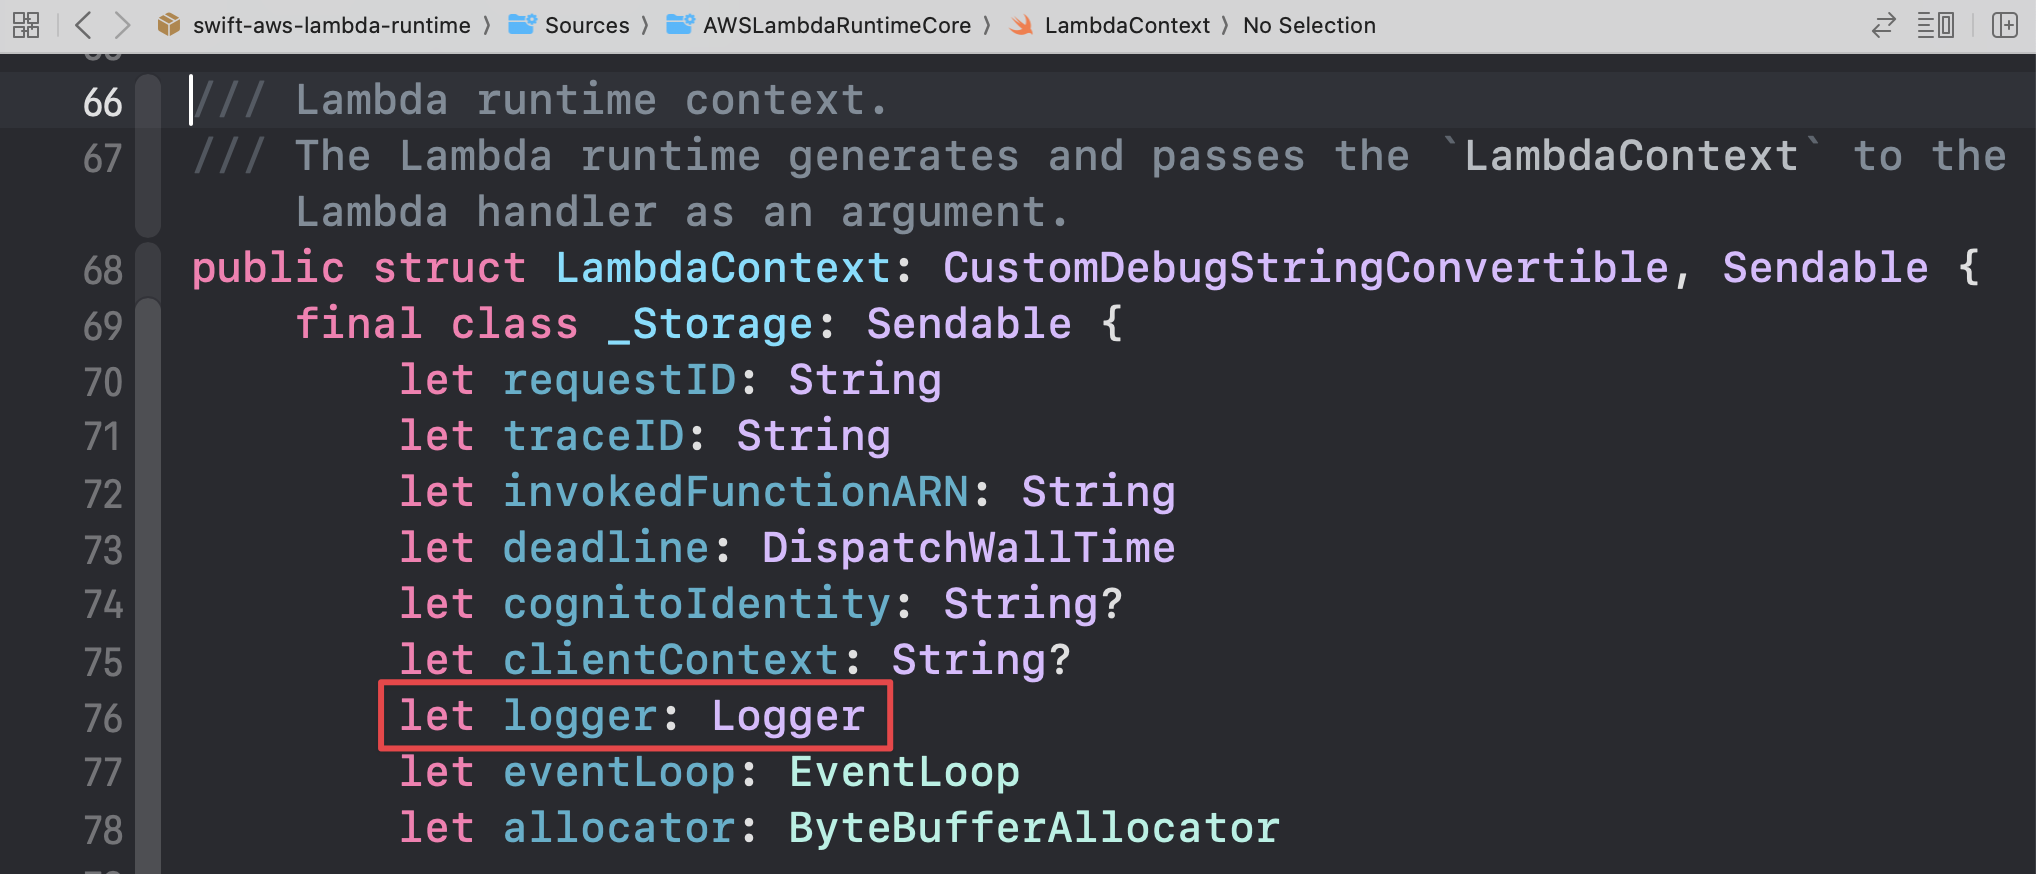
Task: Toggle source control change bar beside line 66
Action: [148, 100]
